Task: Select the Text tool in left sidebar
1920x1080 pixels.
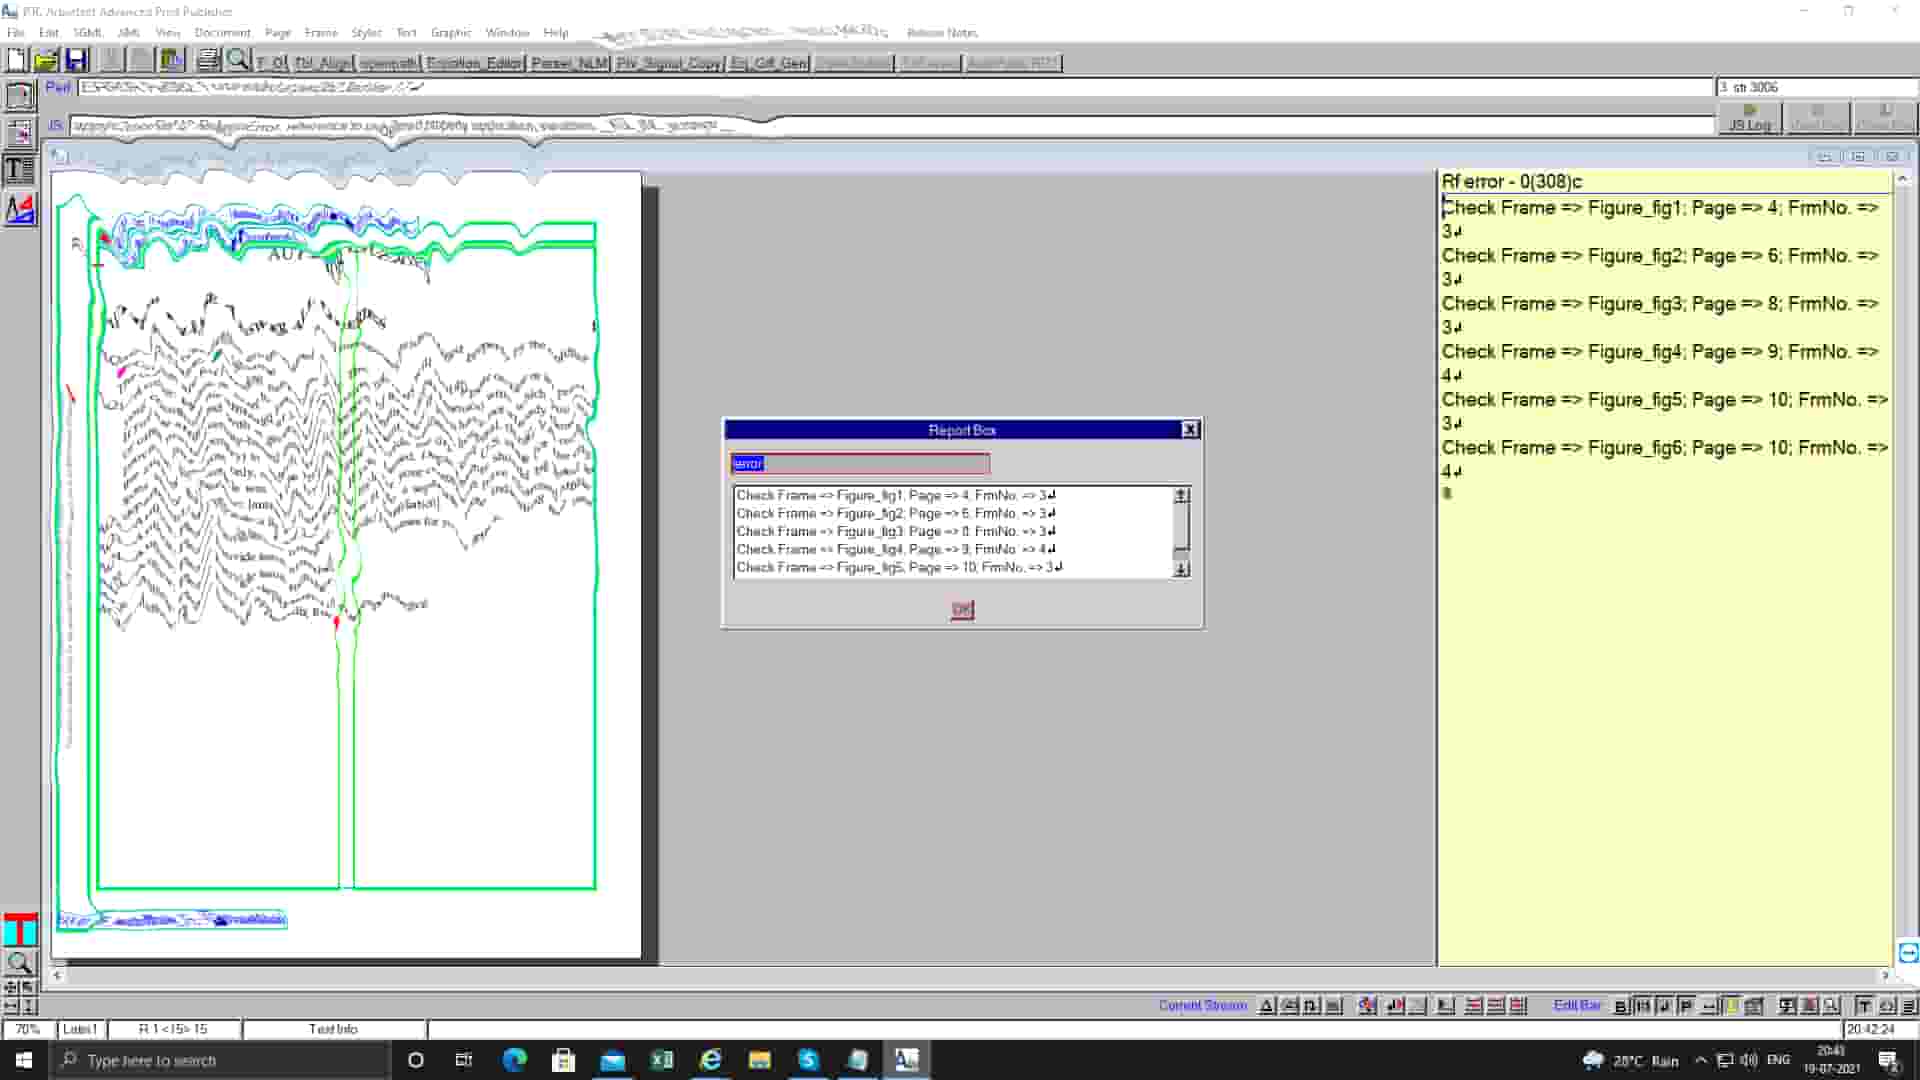Action: [19, 169]
